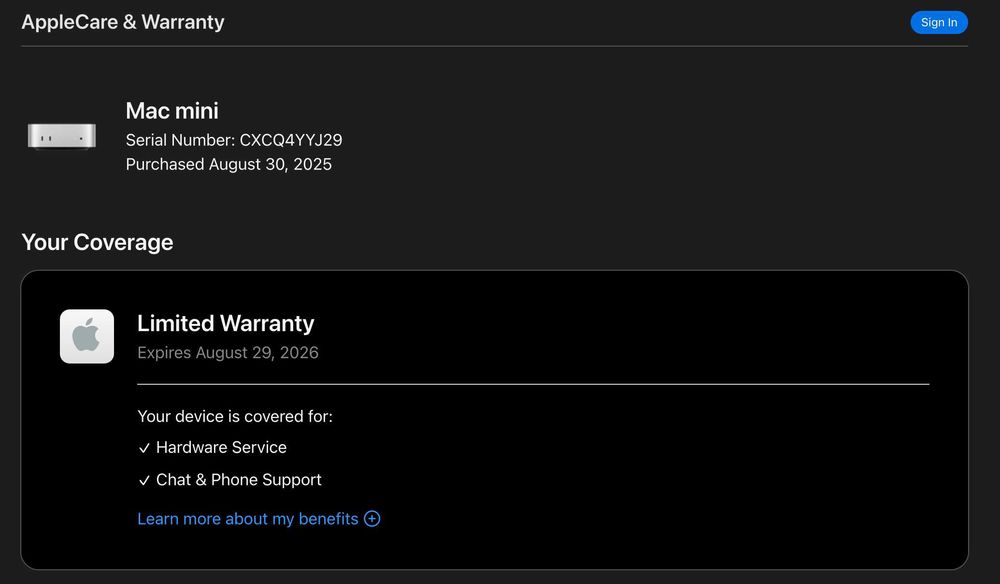Click the Your Coverage section heading

[x=97, y=242]
